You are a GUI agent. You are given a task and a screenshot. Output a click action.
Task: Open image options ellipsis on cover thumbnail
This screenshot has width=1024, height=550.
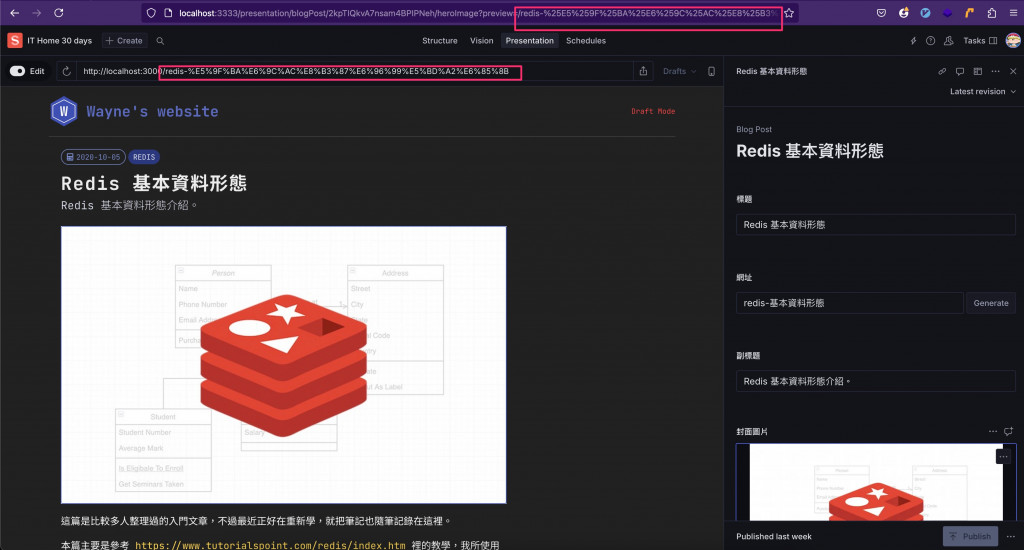coord(1003,457)
